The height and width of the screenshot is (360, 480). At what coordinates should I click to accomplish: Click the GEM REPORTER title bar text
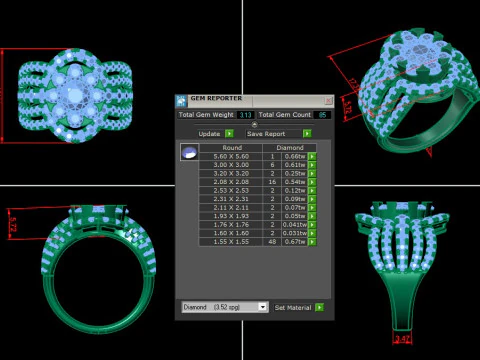point(216,98)
